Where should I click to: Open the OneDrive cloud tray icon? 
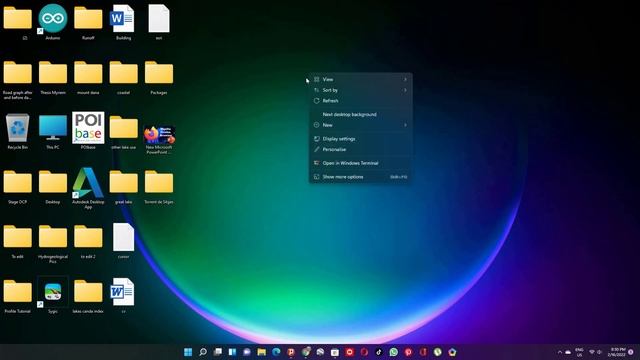click(568, 352)
